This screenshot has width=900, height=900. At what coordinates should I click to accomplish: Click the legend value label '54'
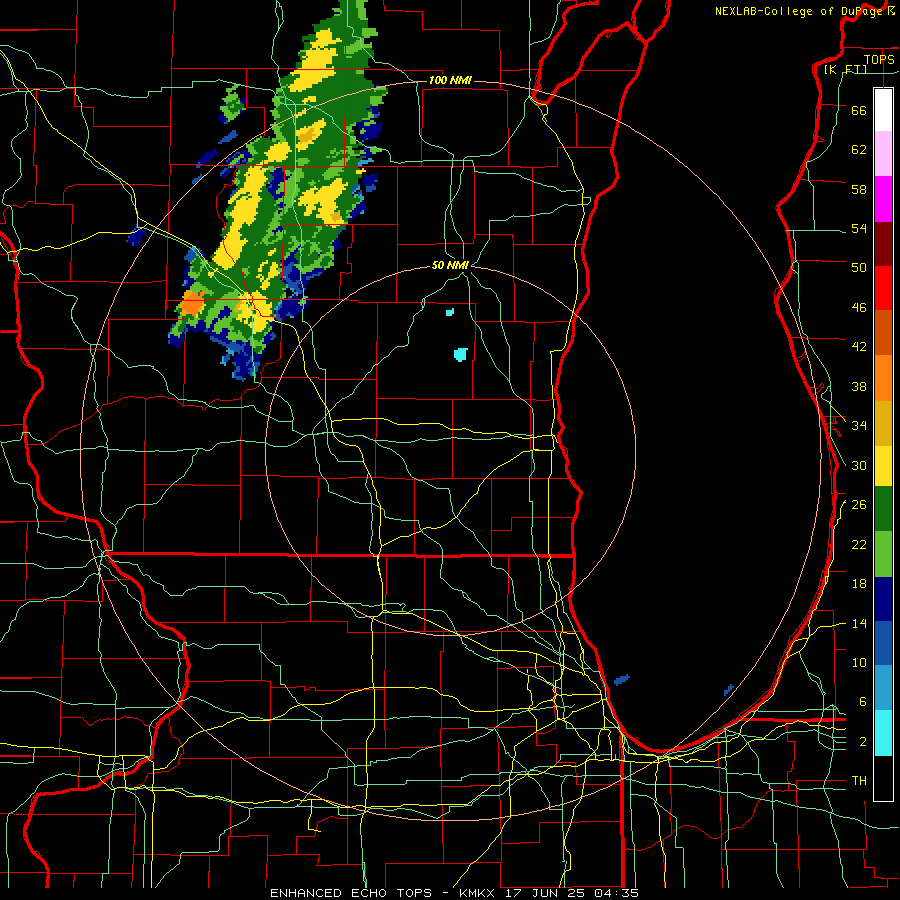click(859, 228)
